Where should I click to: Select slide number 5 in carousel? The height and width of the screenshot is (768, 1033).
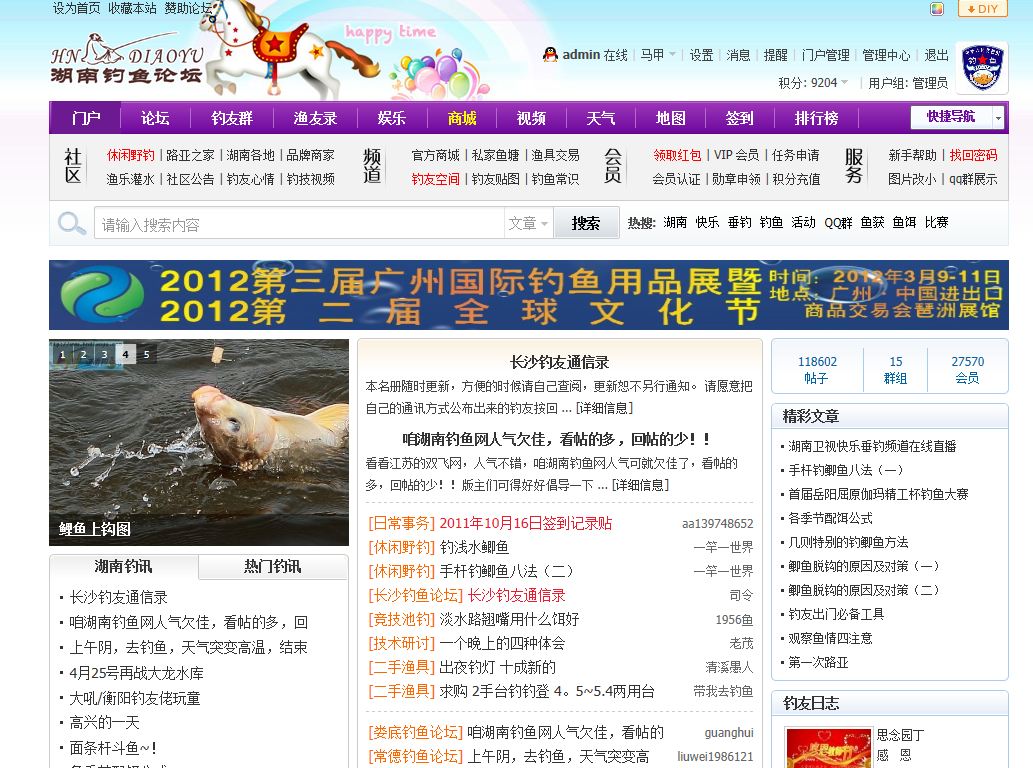pos(146,354)
